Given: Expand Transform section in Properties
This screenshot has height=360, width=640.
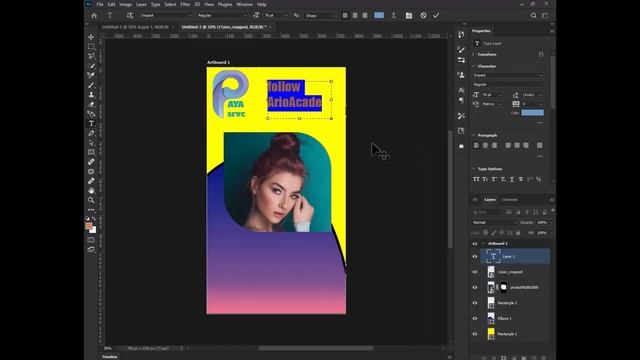Looking at the screenshot, I should [x=473, y=54].
